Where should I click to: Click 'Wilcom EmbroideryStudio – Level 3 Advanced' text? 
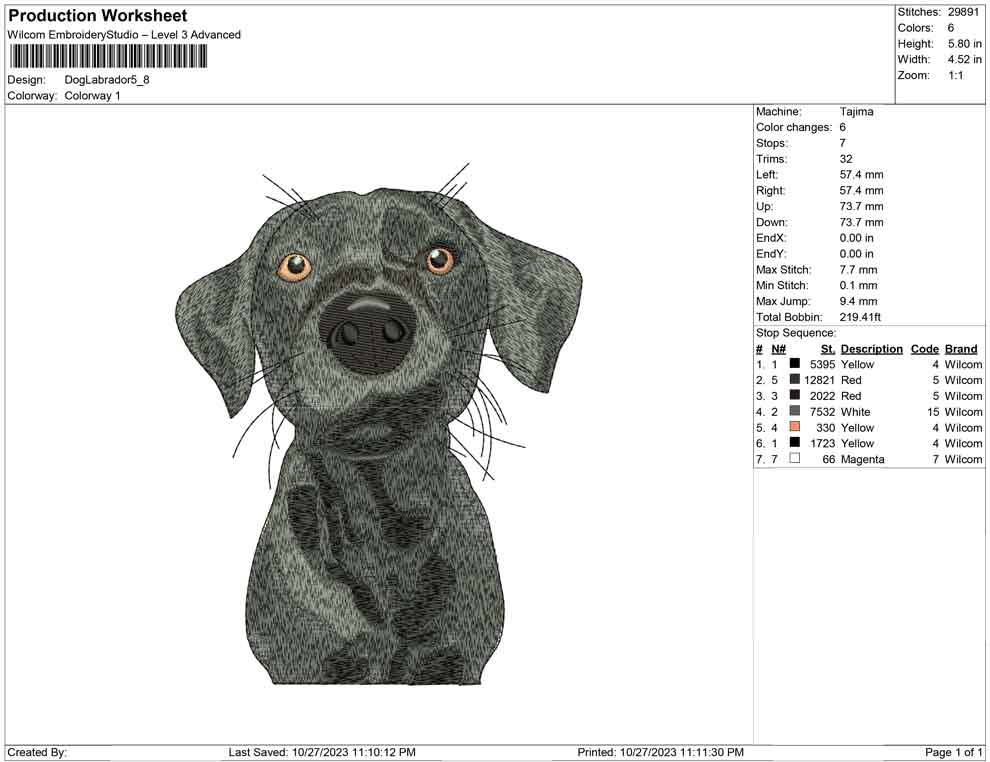tap(124, 35)
